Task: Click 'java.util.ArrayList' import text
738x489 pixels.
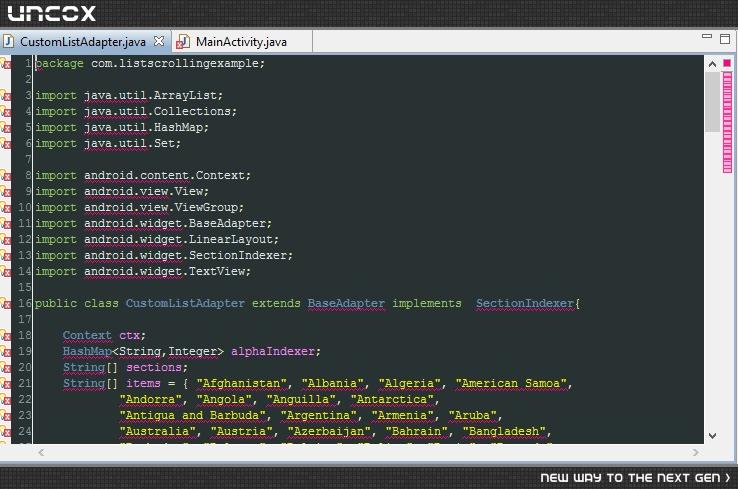Action: [150, 96]
